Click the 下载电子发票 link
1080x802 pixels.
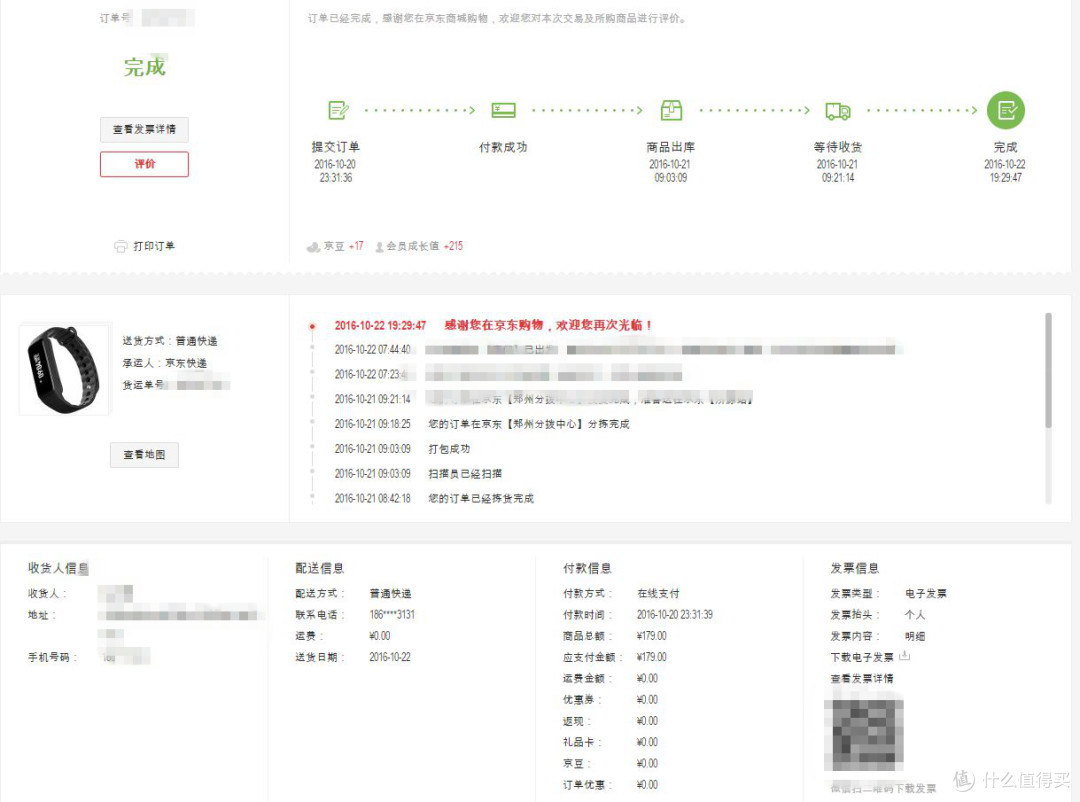click(x=862, y=657)
